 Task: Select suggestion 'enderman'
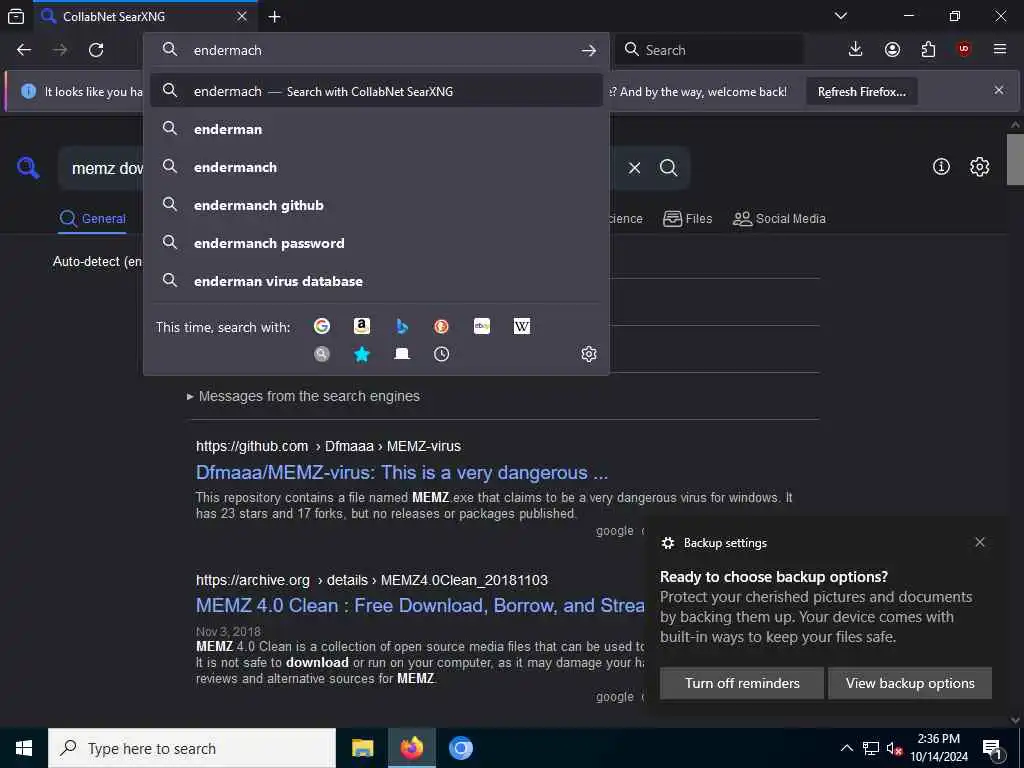(x=376, y=129)
